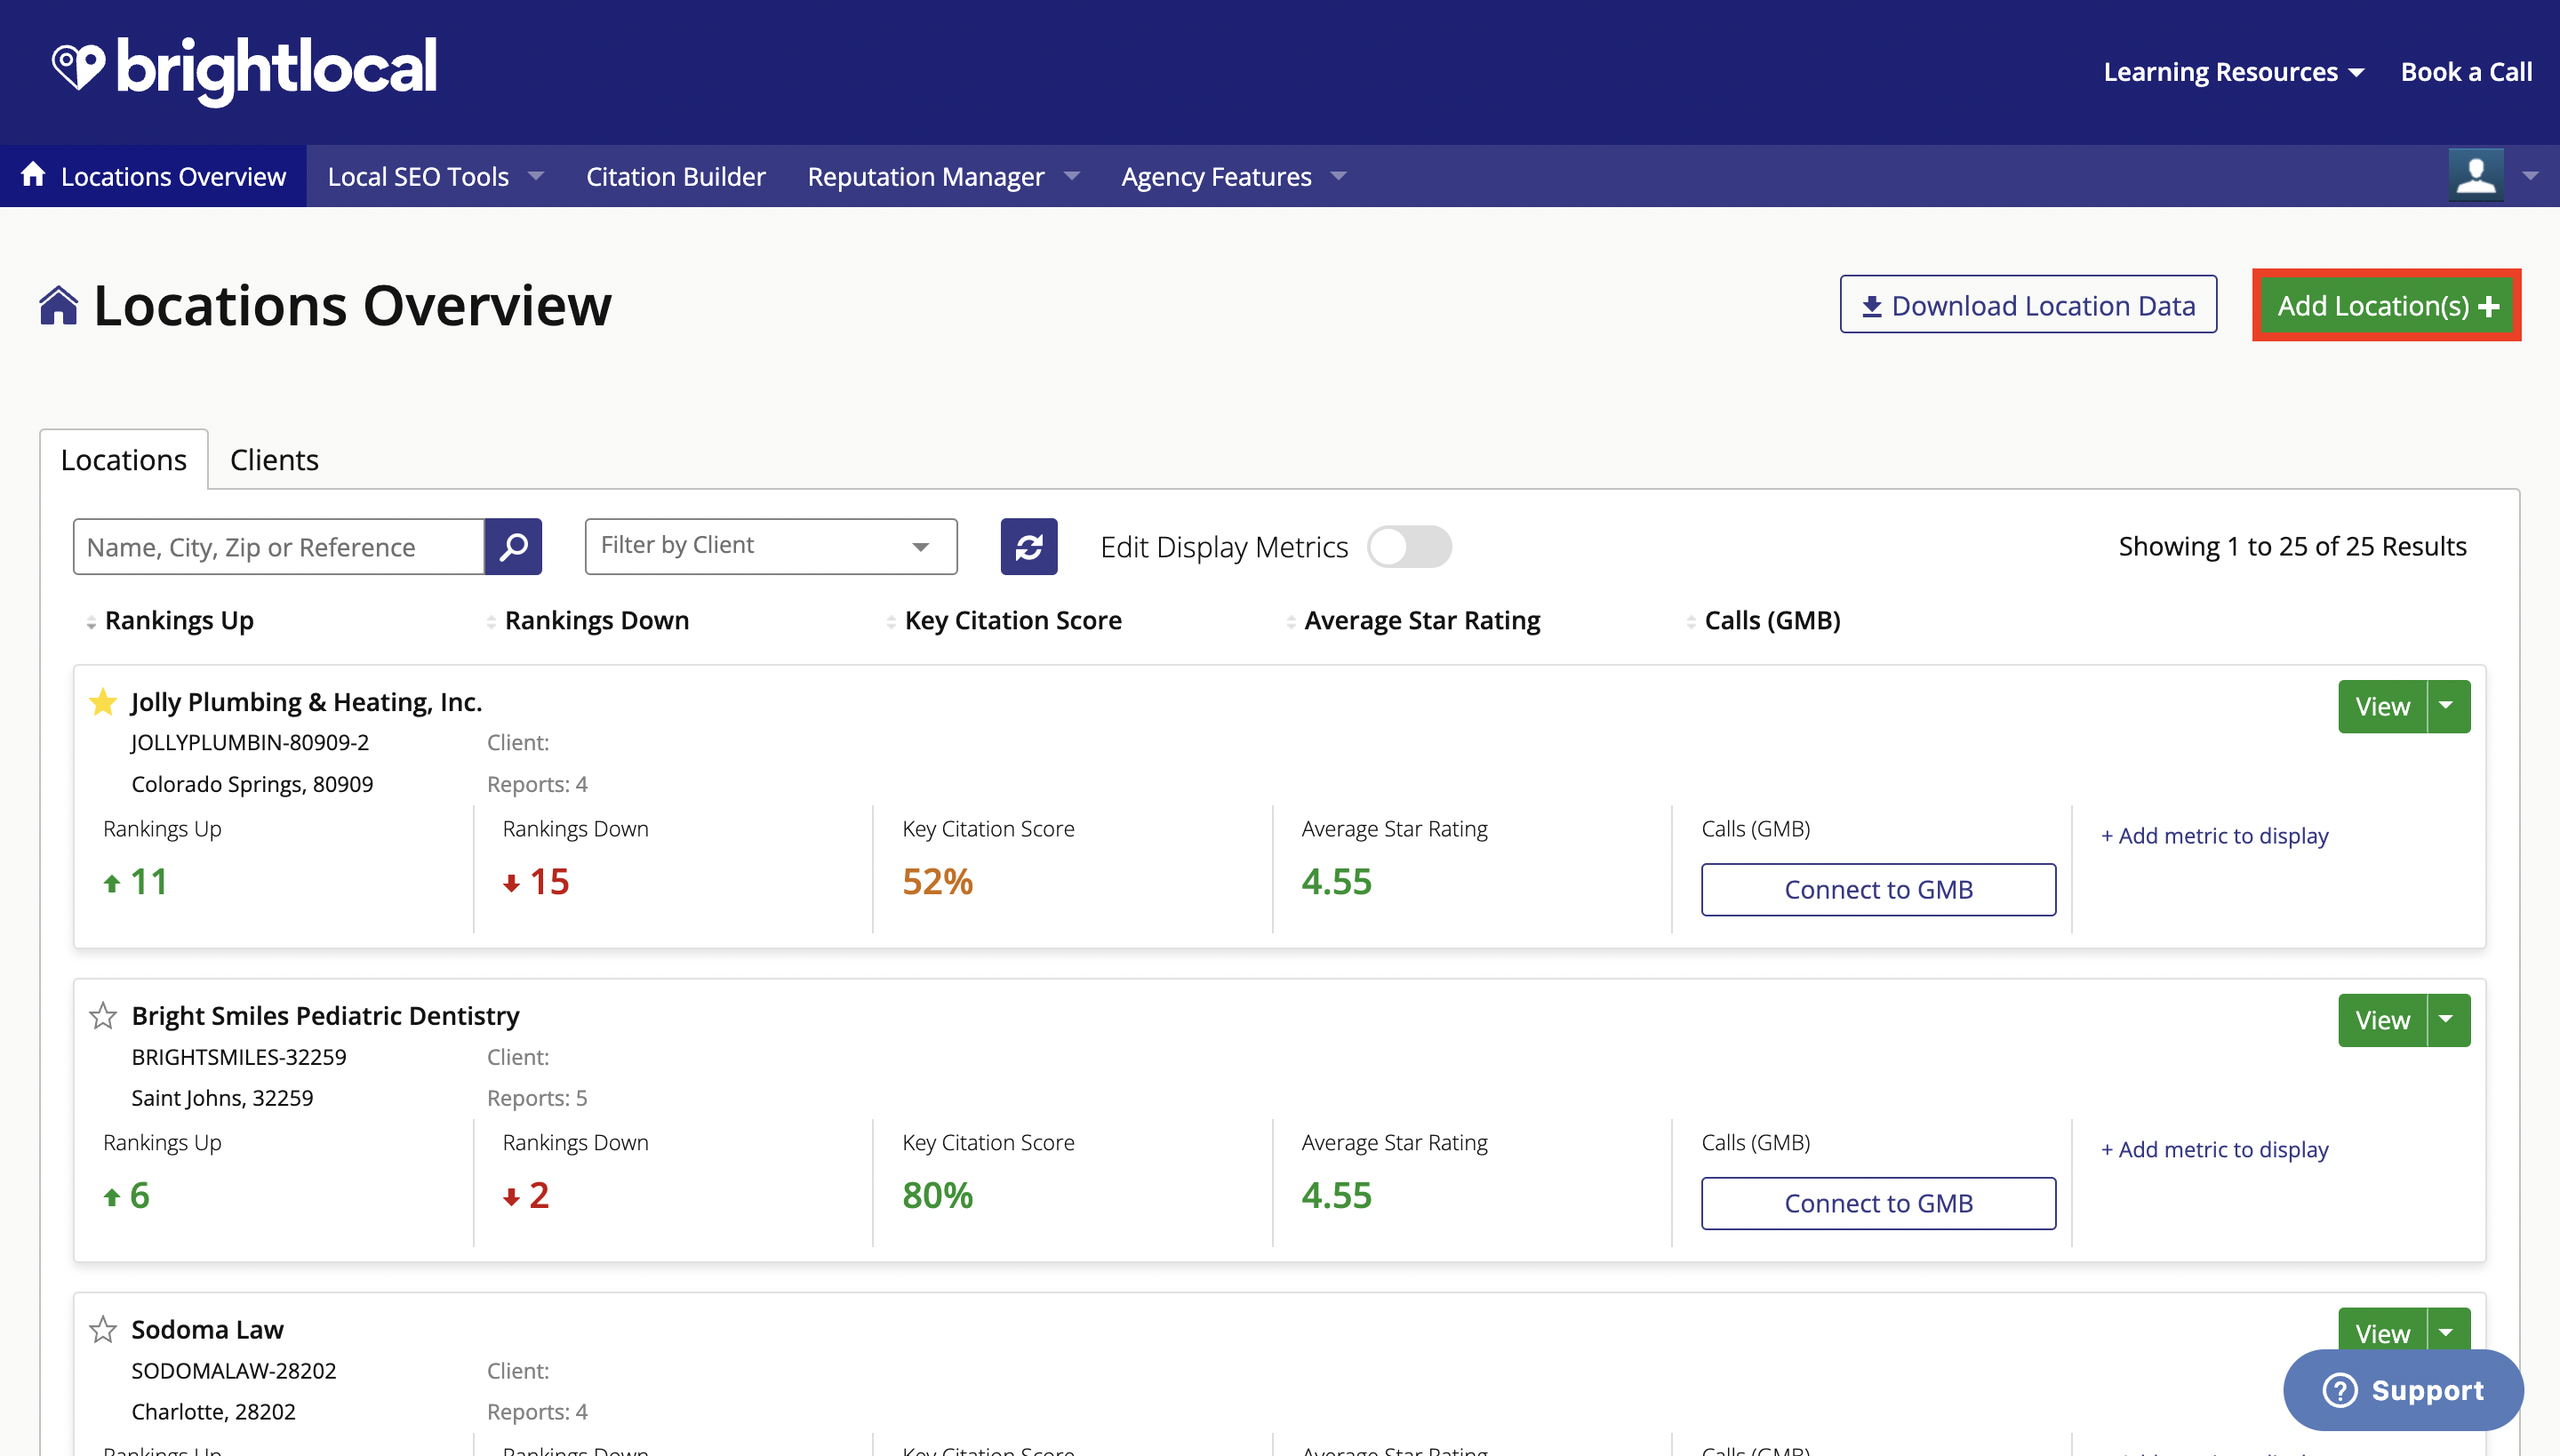Viewport: 2560px width, 1456px height.
Task: Open Citation Builder nav item
Action: click(x=676, y=177)
